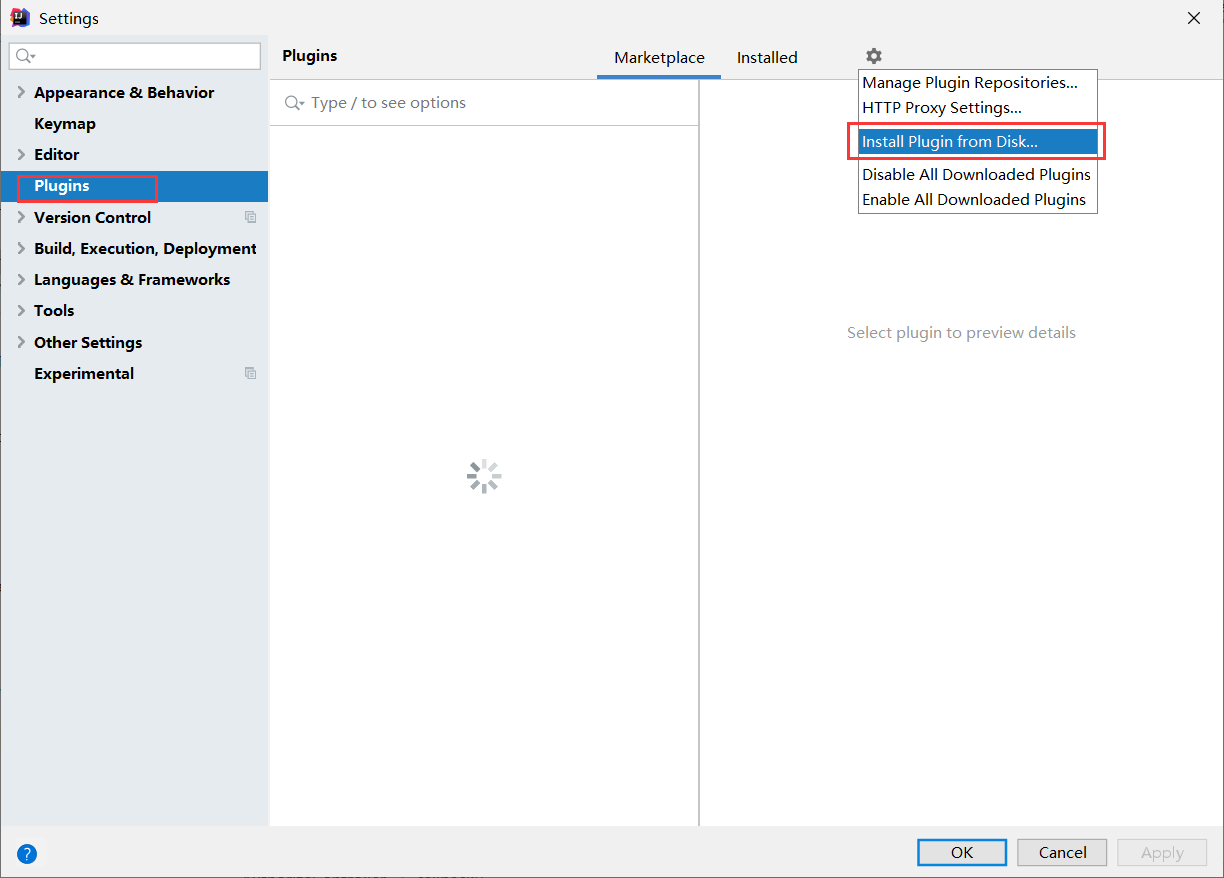1224x878 pixels.
Task: Click the OK button
Action: 962,852
